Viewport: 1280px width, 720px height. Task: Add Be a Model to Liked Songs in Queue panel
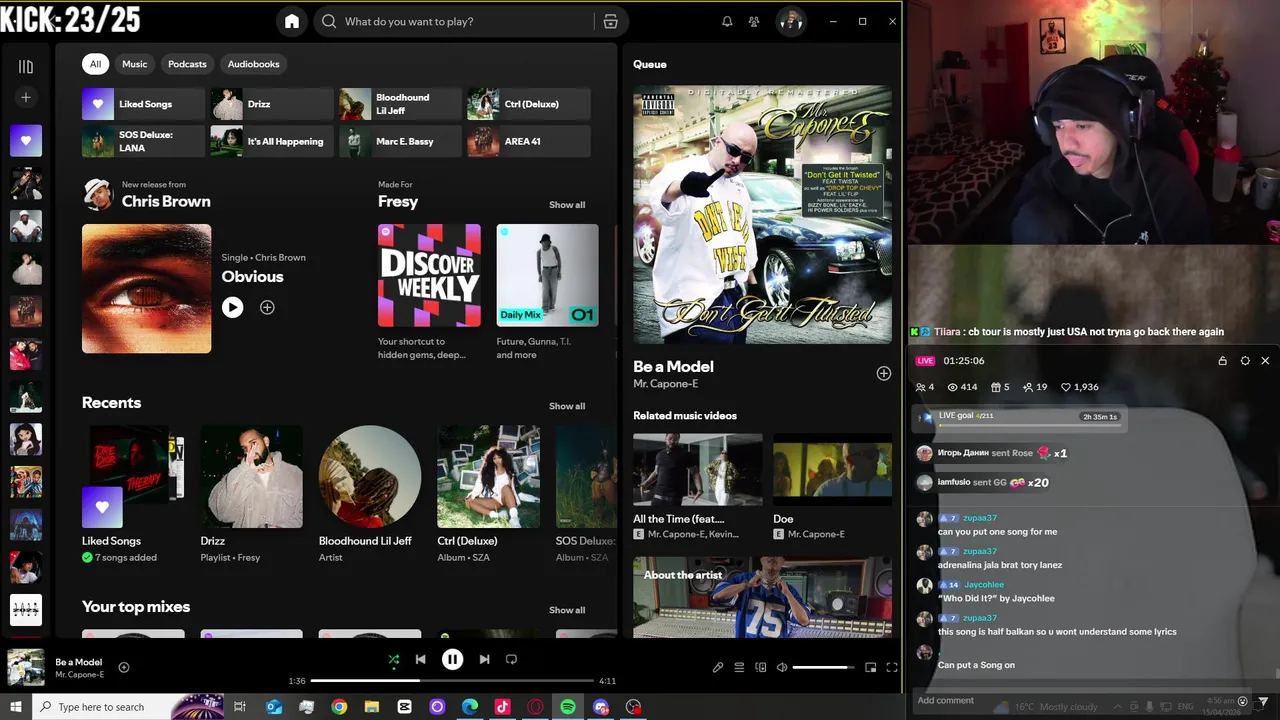point(883,373)
